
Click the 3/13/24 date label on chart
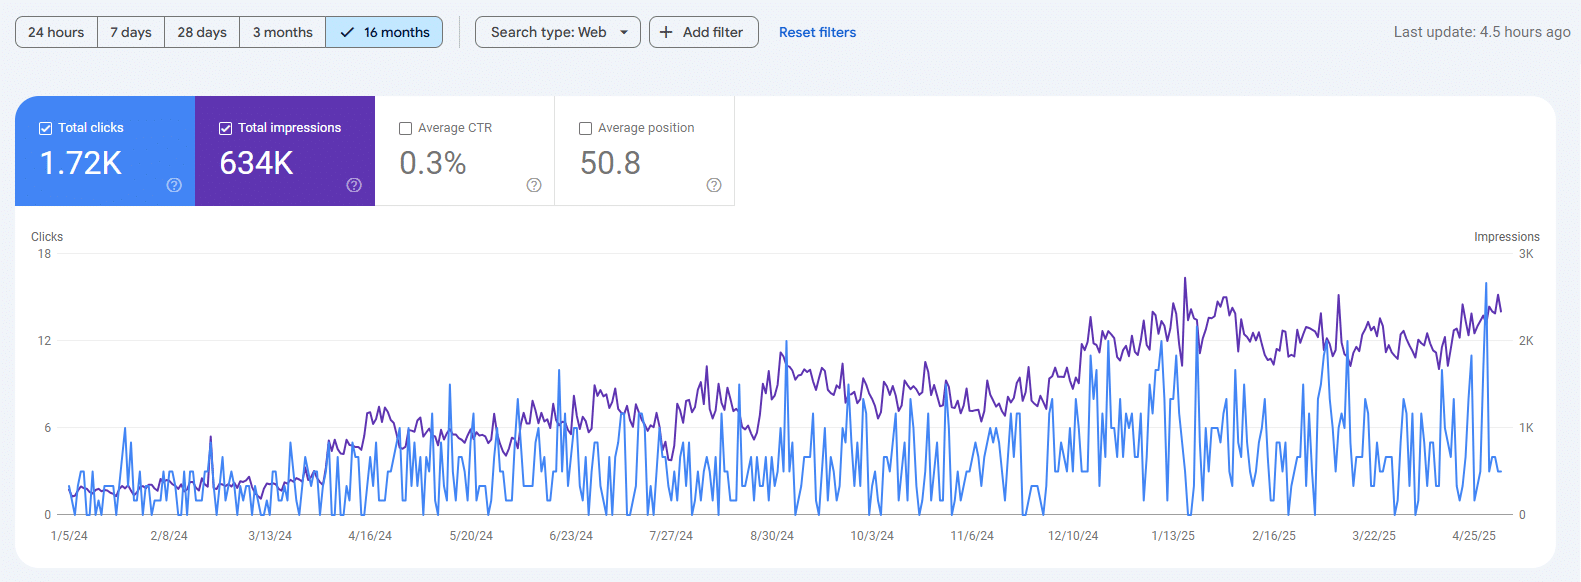pyautogui.click(x=270, y=536)
